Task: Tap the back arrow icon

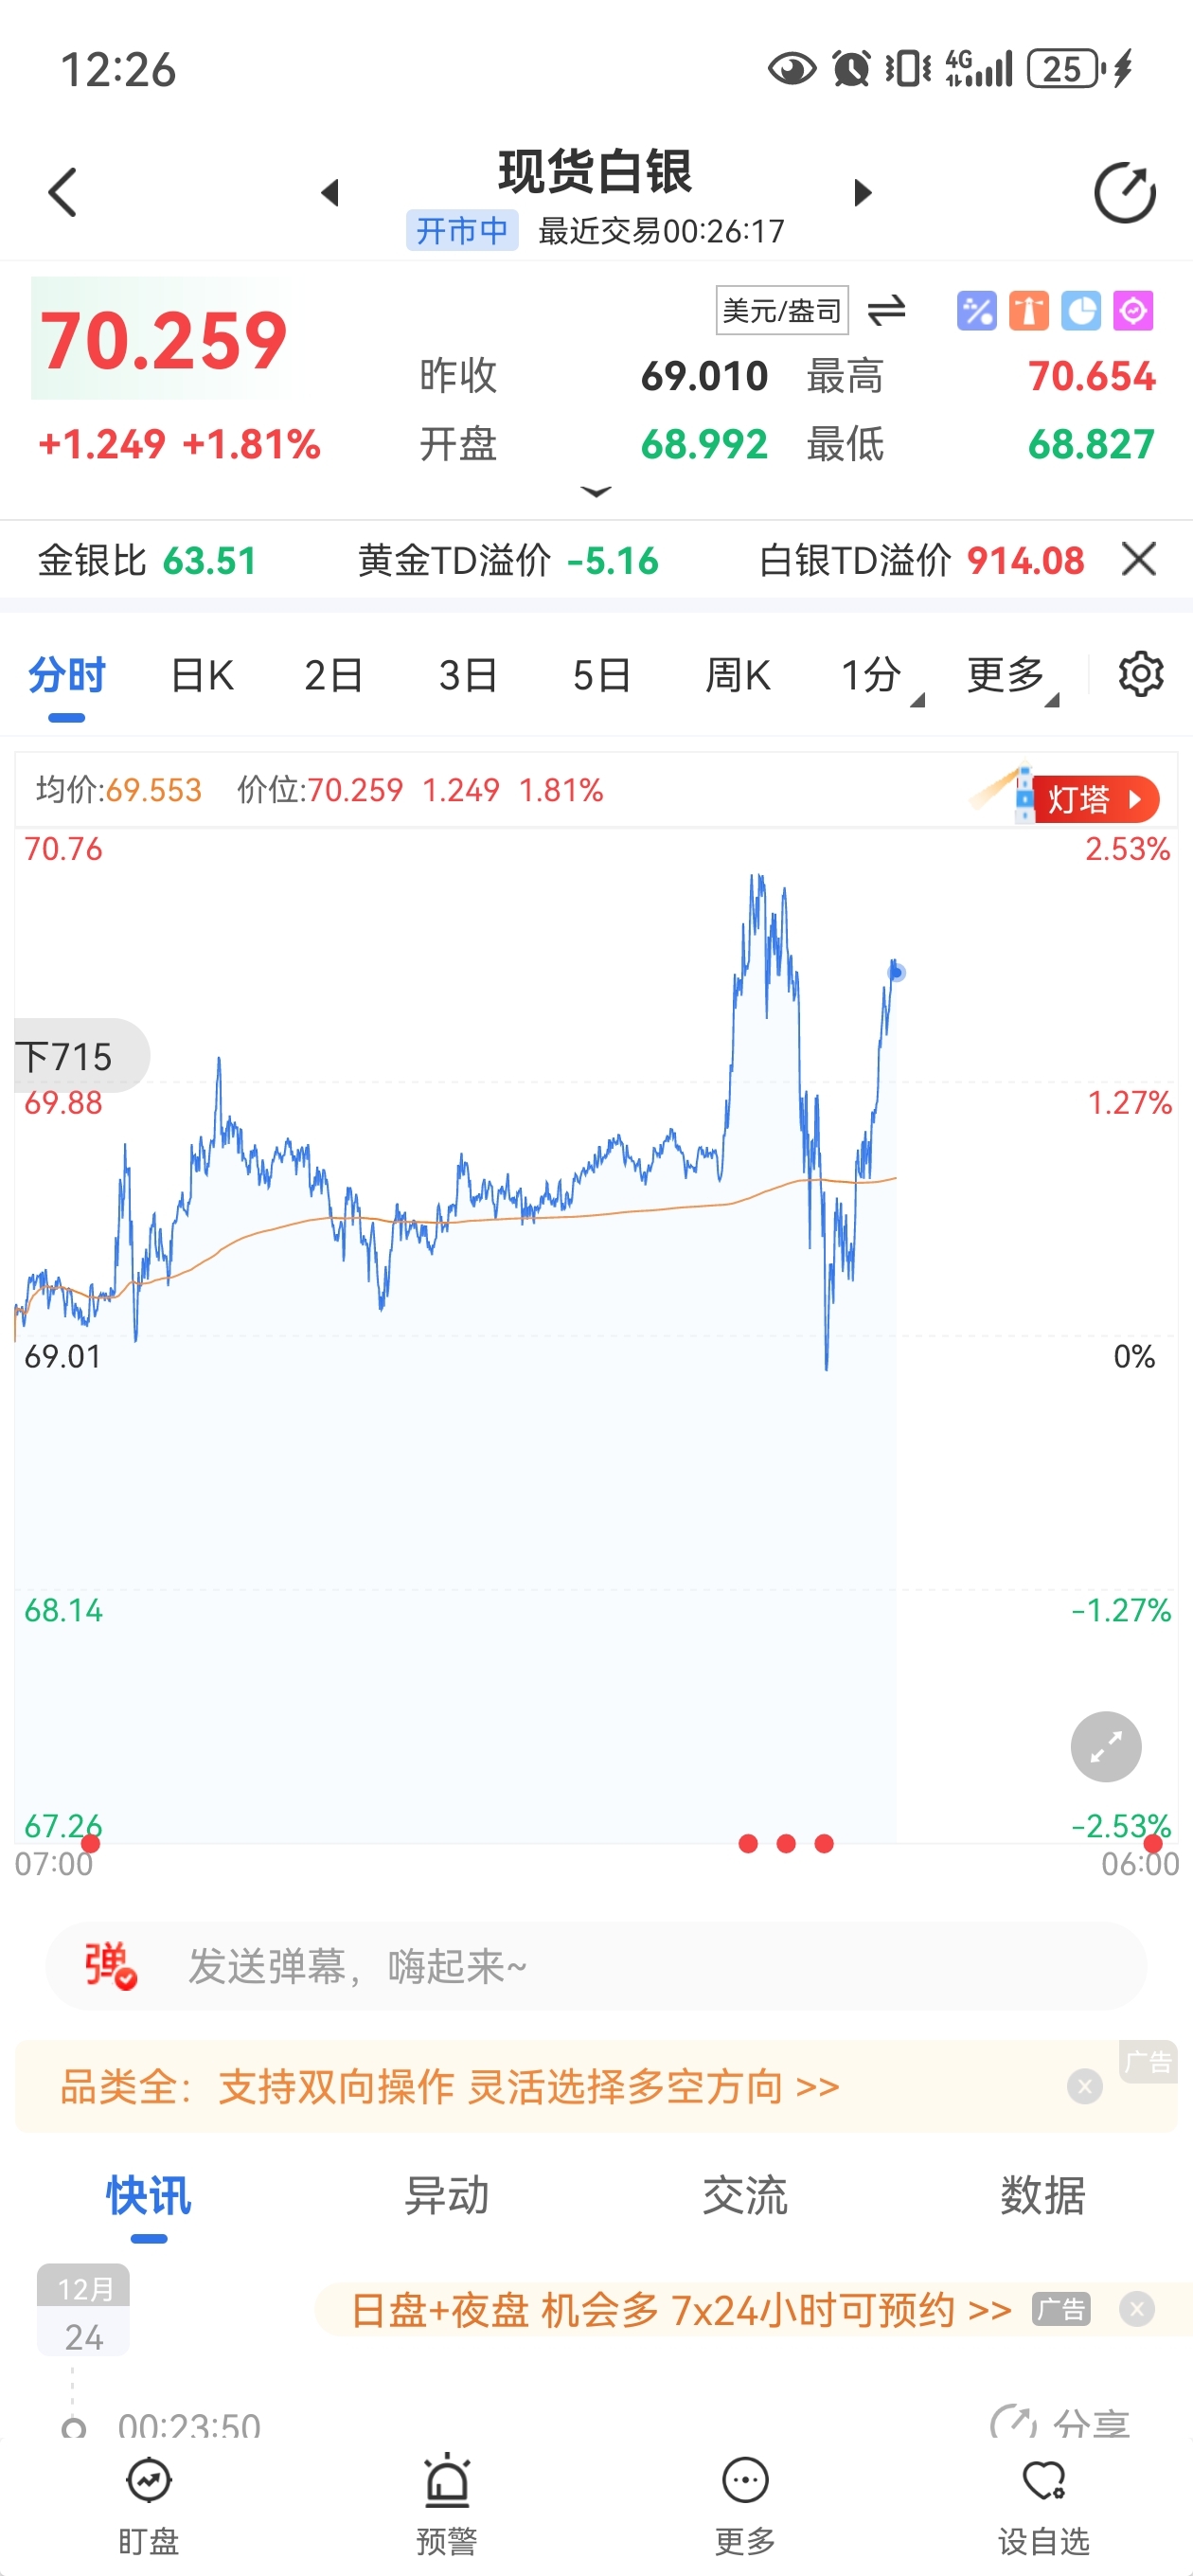Action: pos(63,192)
